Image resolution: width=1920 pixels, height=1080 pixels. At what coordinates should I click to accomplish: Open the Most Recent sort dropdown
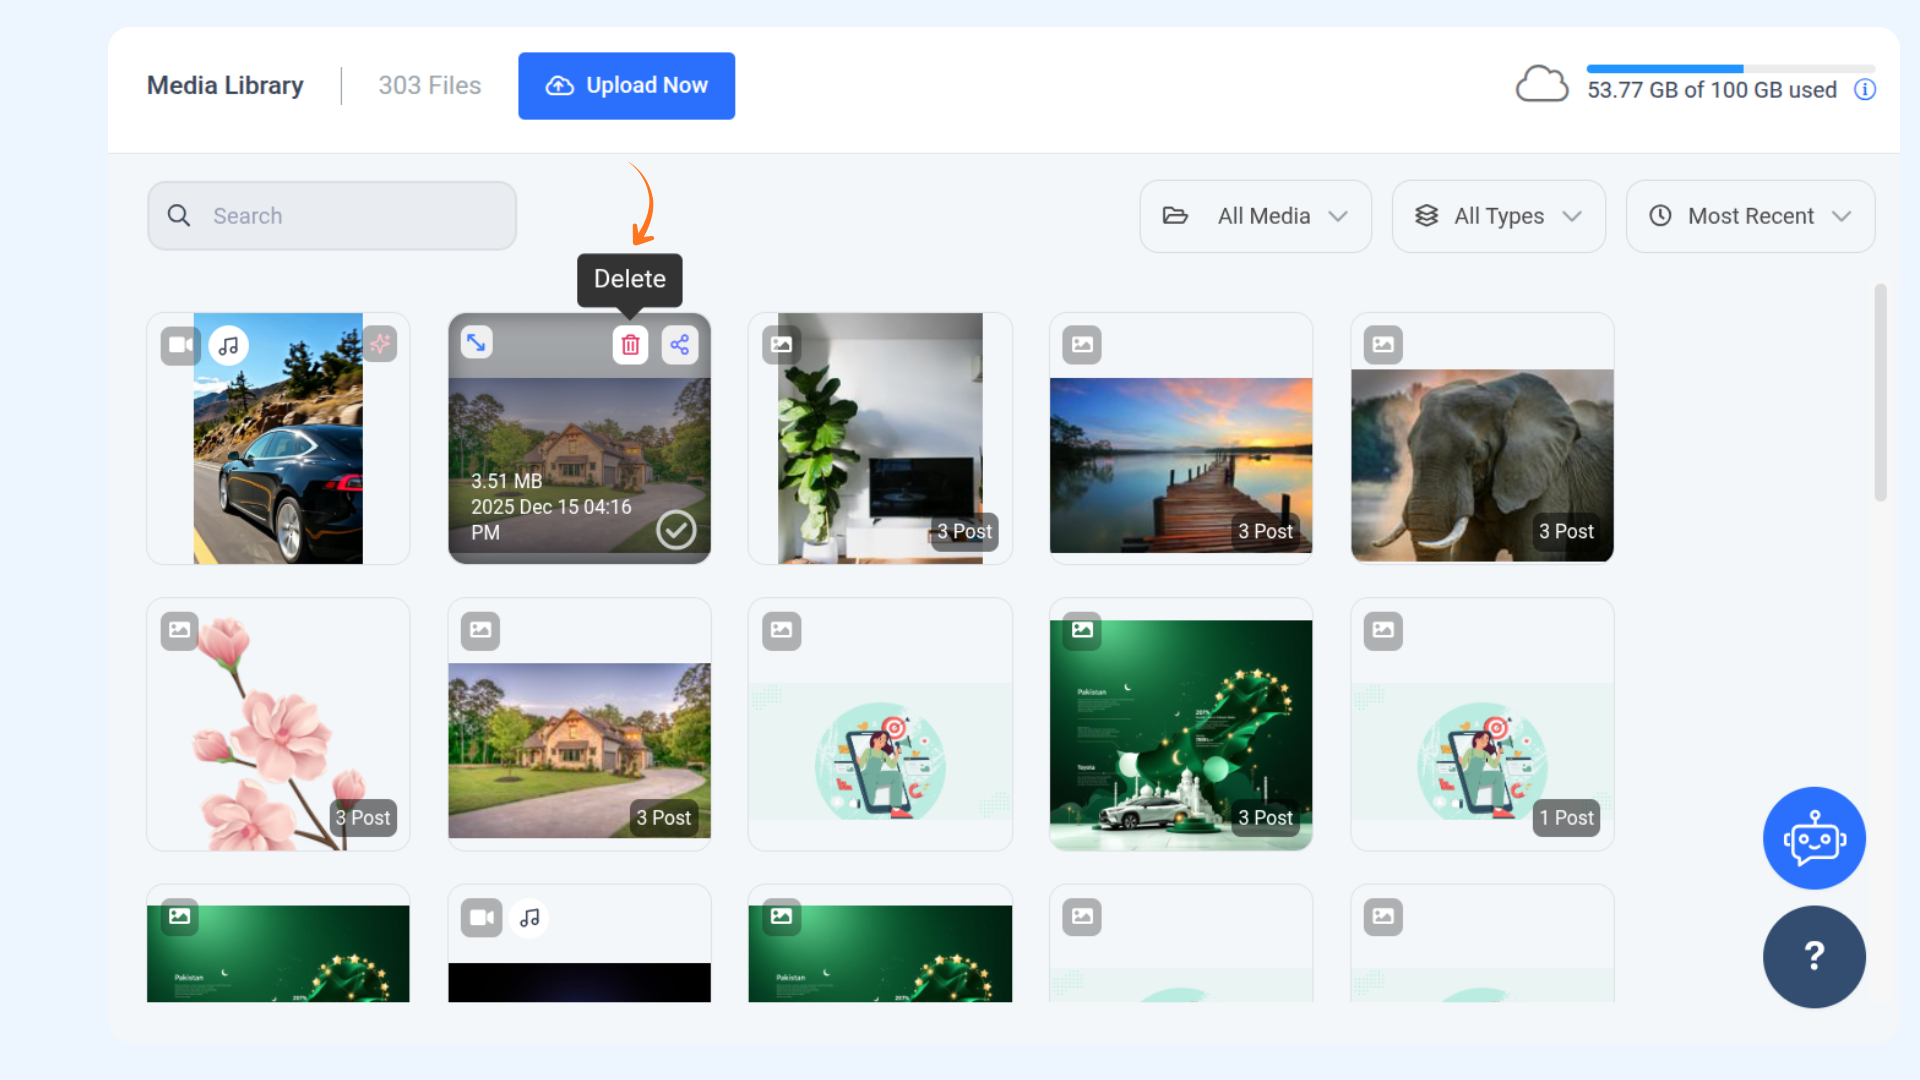click(1750, 216)
